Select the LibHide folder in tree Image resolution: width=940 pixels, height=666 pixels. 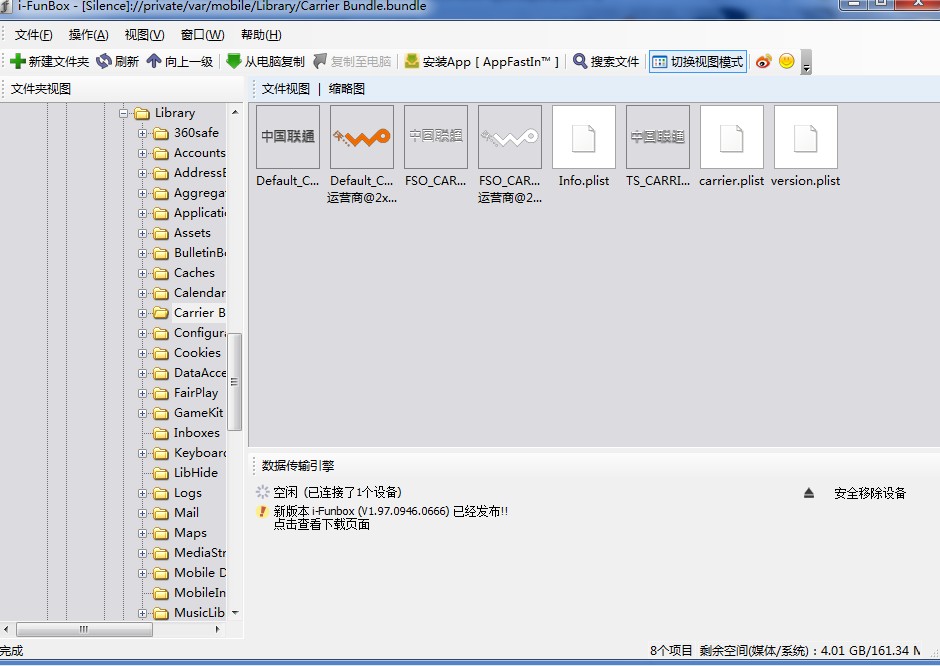click(x=195, y=472)
